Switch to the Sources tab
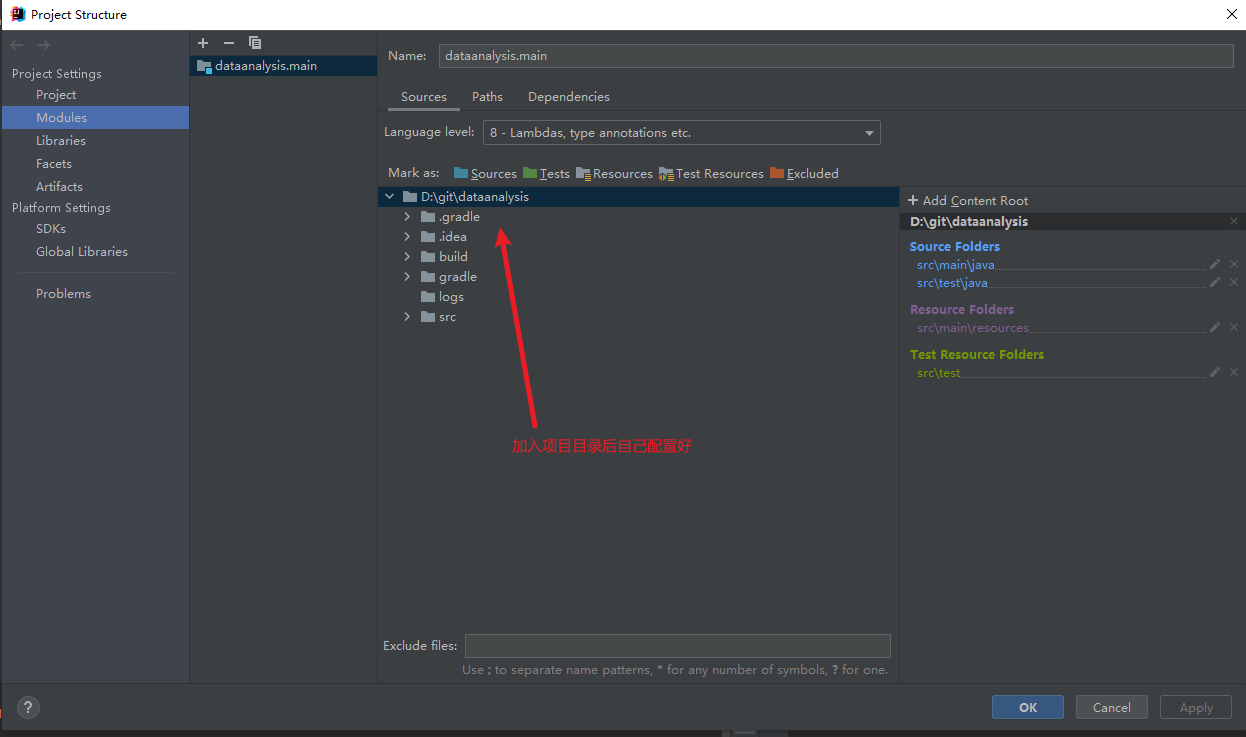Viewport: 1246px width, 737px height. point(424,97)
